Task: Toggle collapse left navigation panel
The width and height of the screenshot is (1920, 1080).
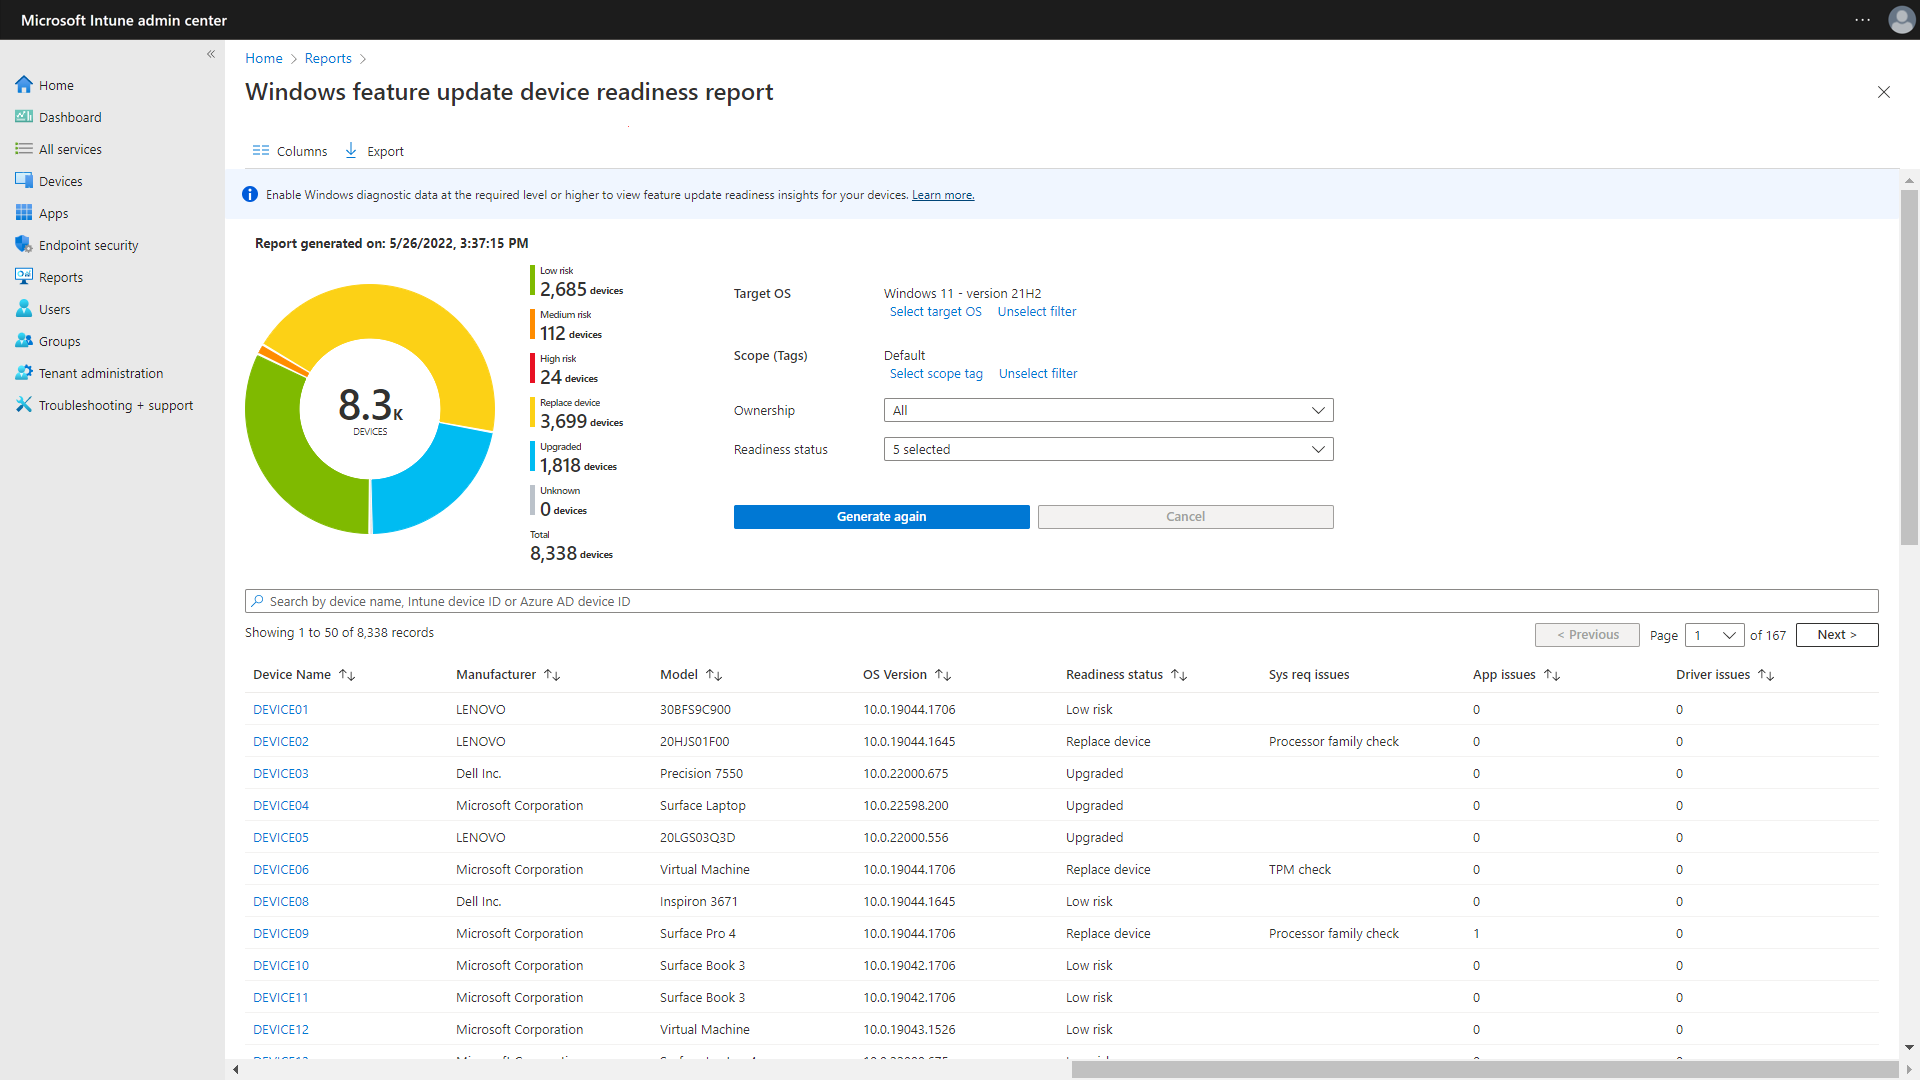Action: tap(211, 54)
